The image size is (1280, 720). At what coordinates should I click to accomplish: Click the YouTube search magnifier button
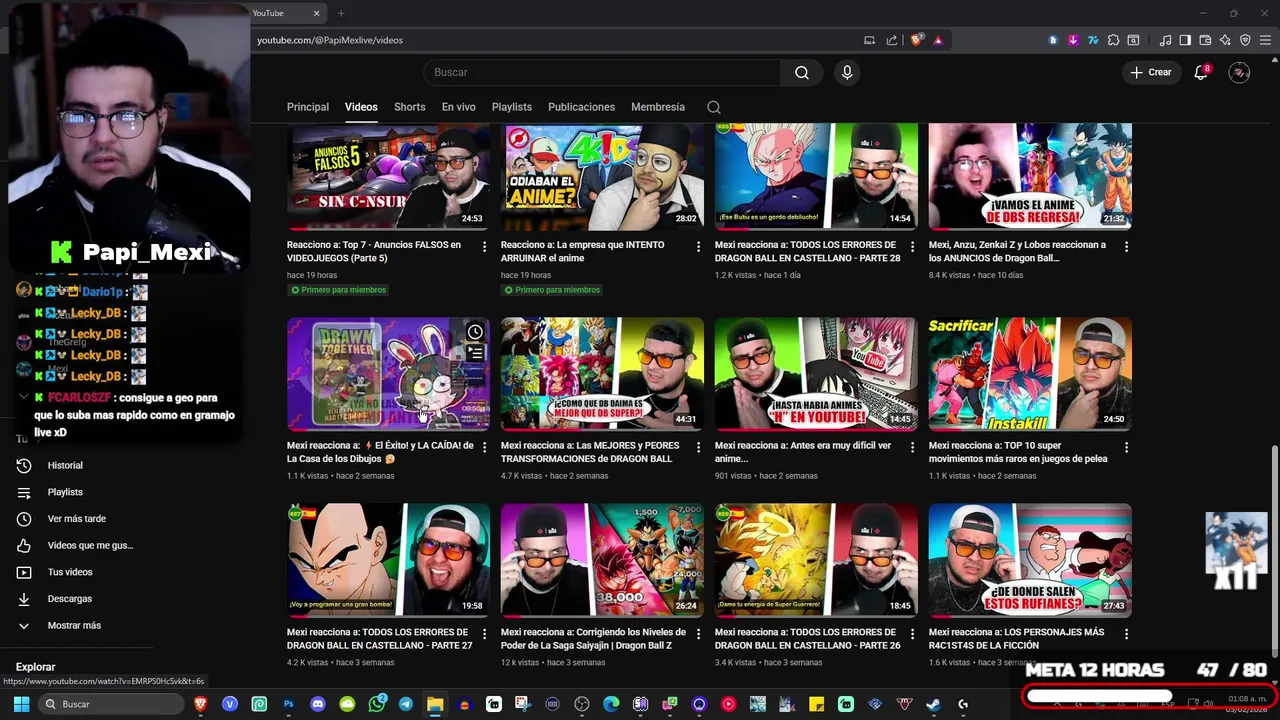pyautogui.click(x=802, y=72)
